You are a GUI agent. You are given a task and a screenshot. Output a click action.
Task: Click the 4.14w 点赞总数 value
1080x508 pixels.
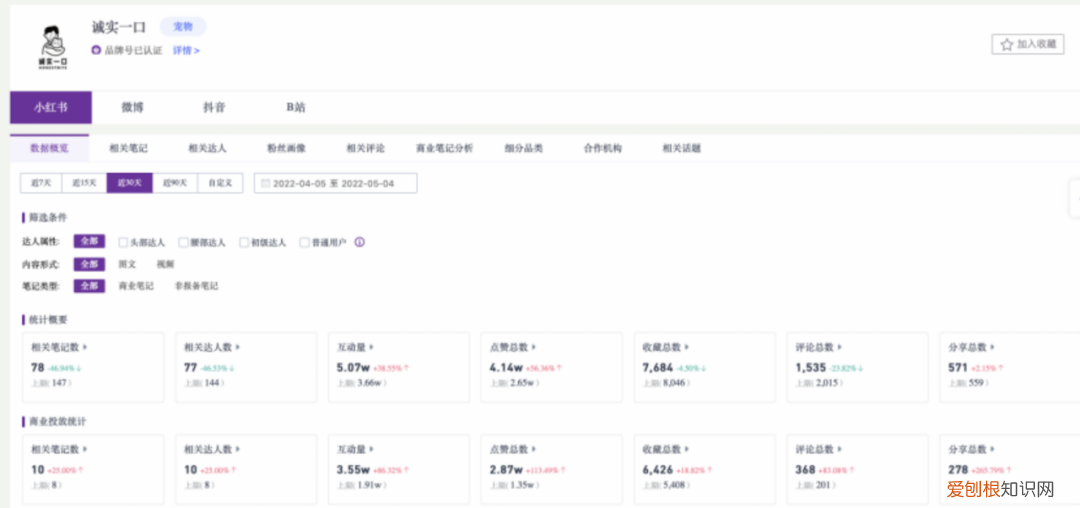(506, 368)
